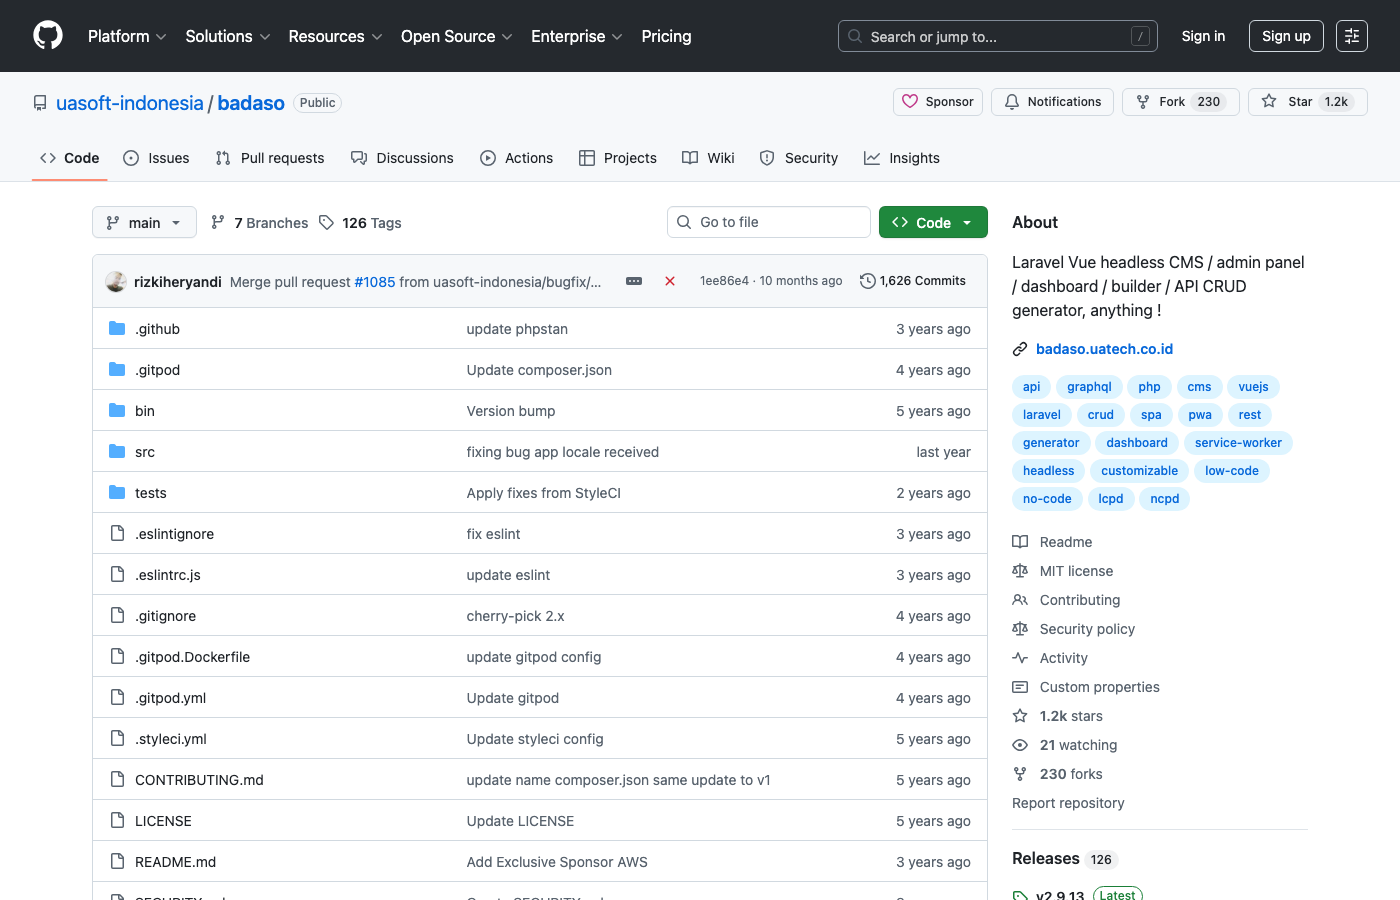Click the pulse icon beside Activity

1020,657
